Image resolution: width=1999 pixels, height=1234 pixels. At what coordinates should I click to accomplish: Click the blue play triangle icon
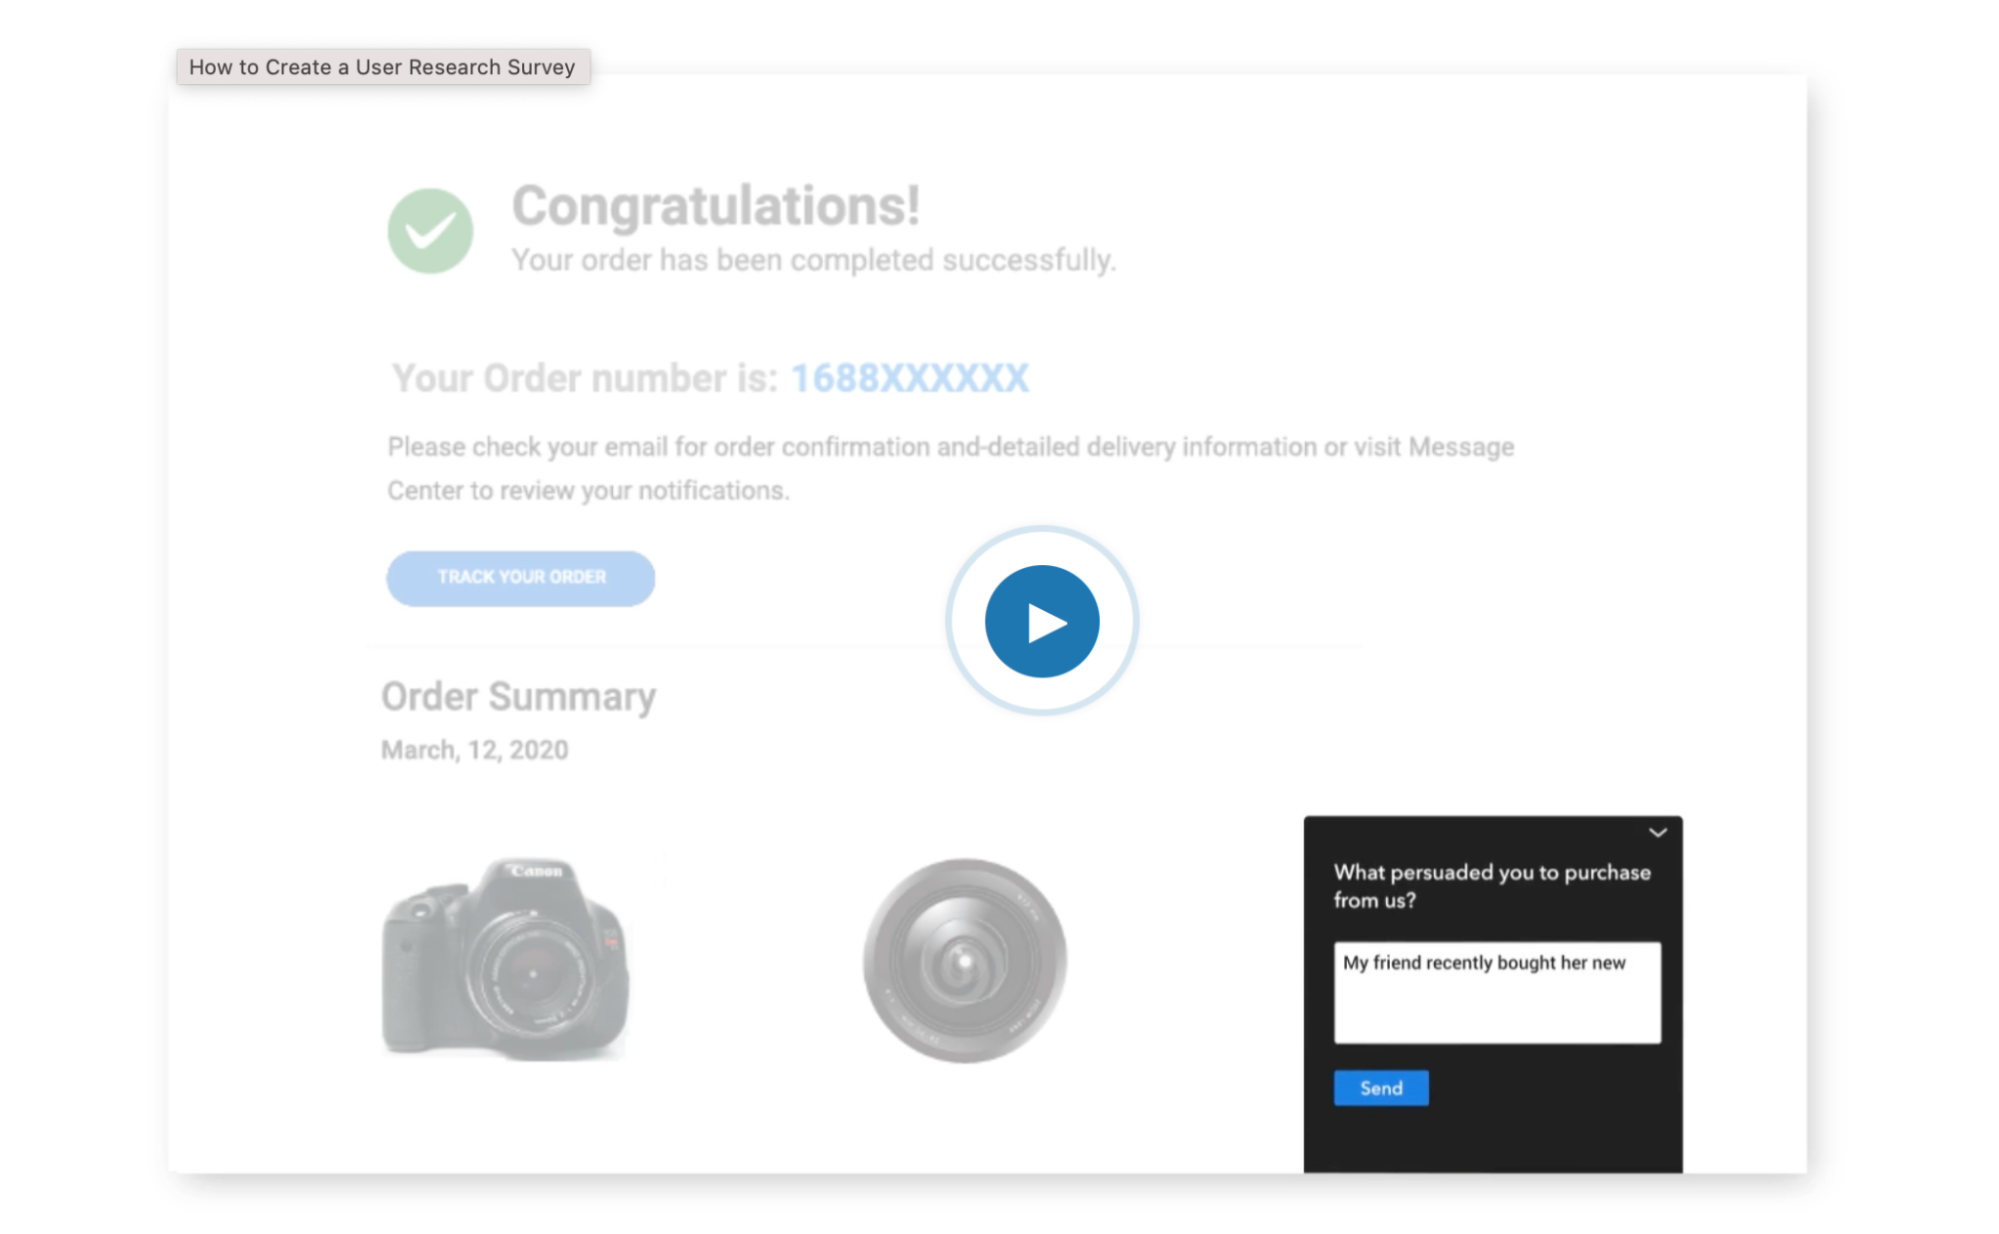(x=1047, y=620)
